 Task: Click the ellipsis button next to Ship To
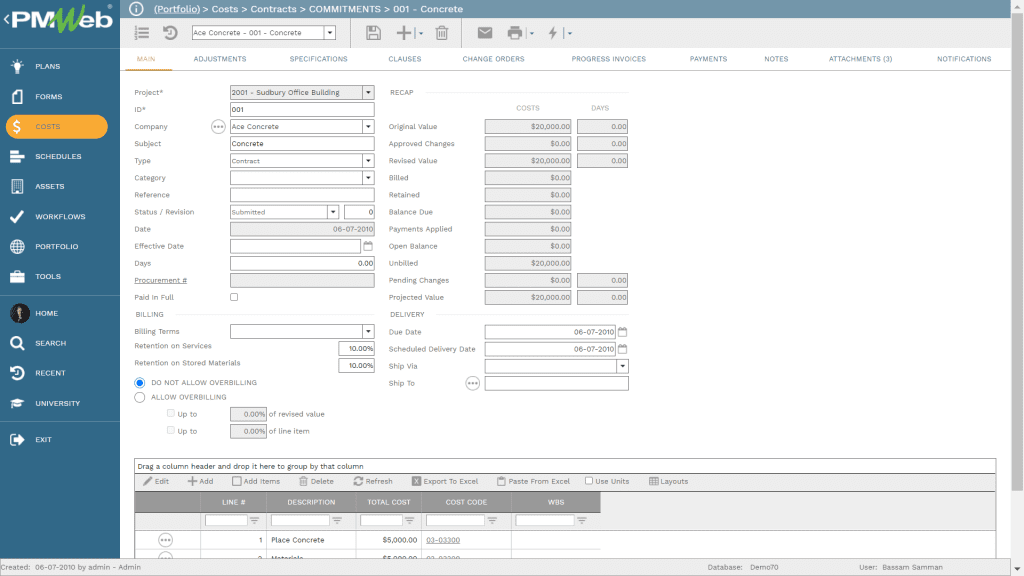pyautogui.click(x=473, y=383)
